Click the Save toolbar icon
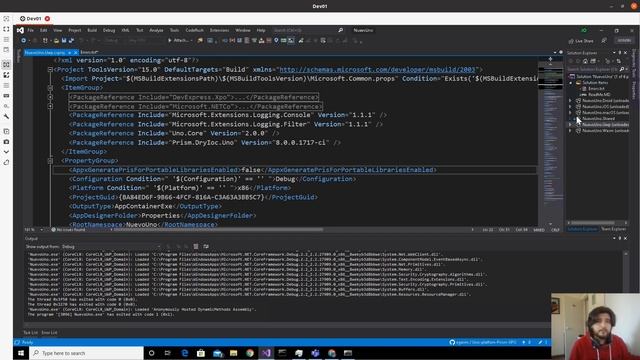The image size is (640, 360). [x=64, y=40]
